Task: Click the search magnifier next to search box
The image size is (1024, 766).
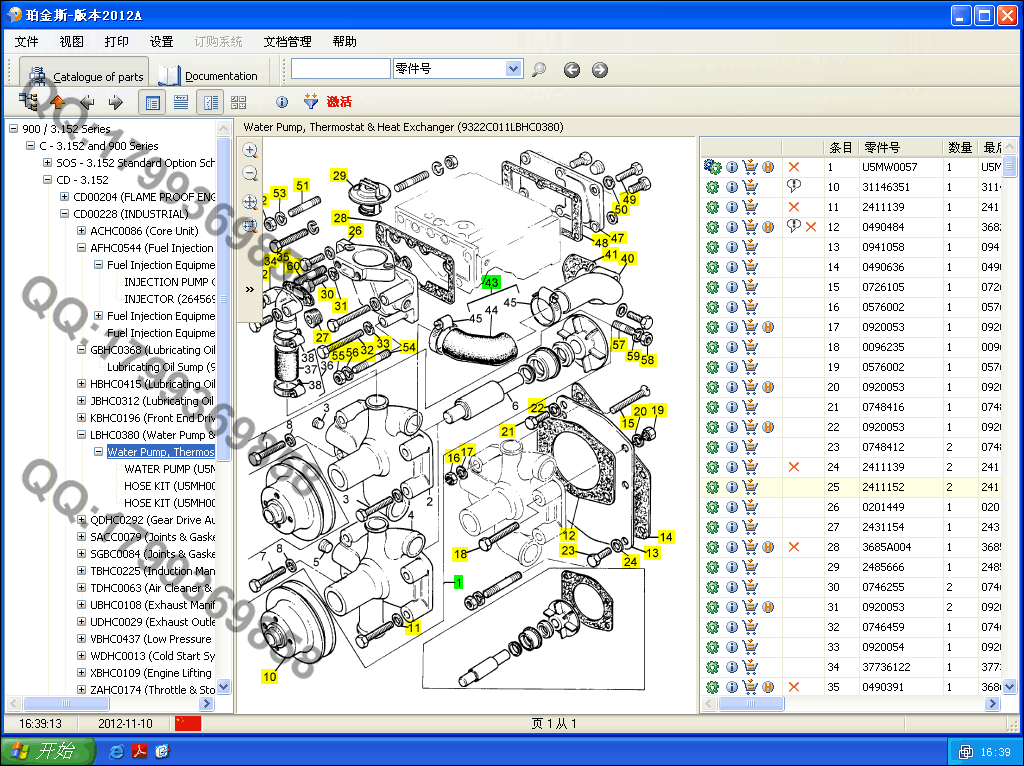Action: tap(539, 70)
